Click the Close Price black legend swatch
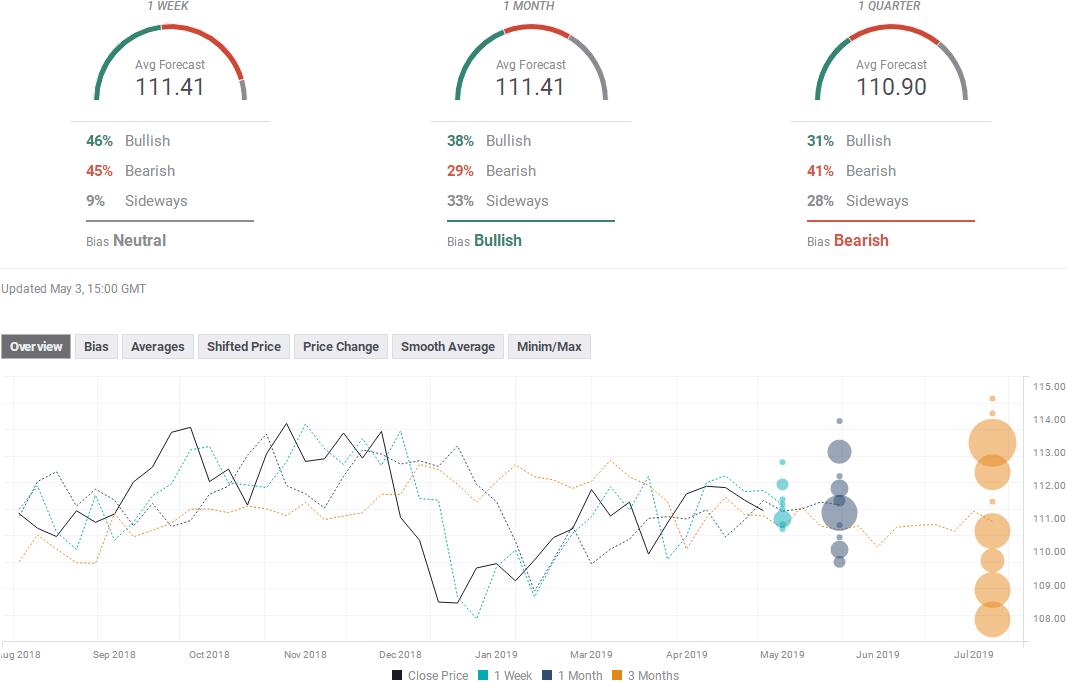The width and height of the screenshot is (1067, 682). [x=397, y=675]
